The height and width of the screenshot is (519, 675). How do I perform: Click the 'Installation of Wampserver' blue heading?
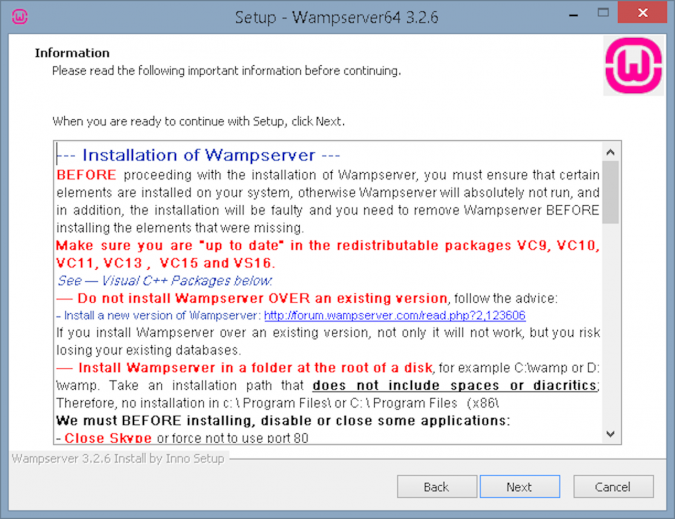click(198, 156)
